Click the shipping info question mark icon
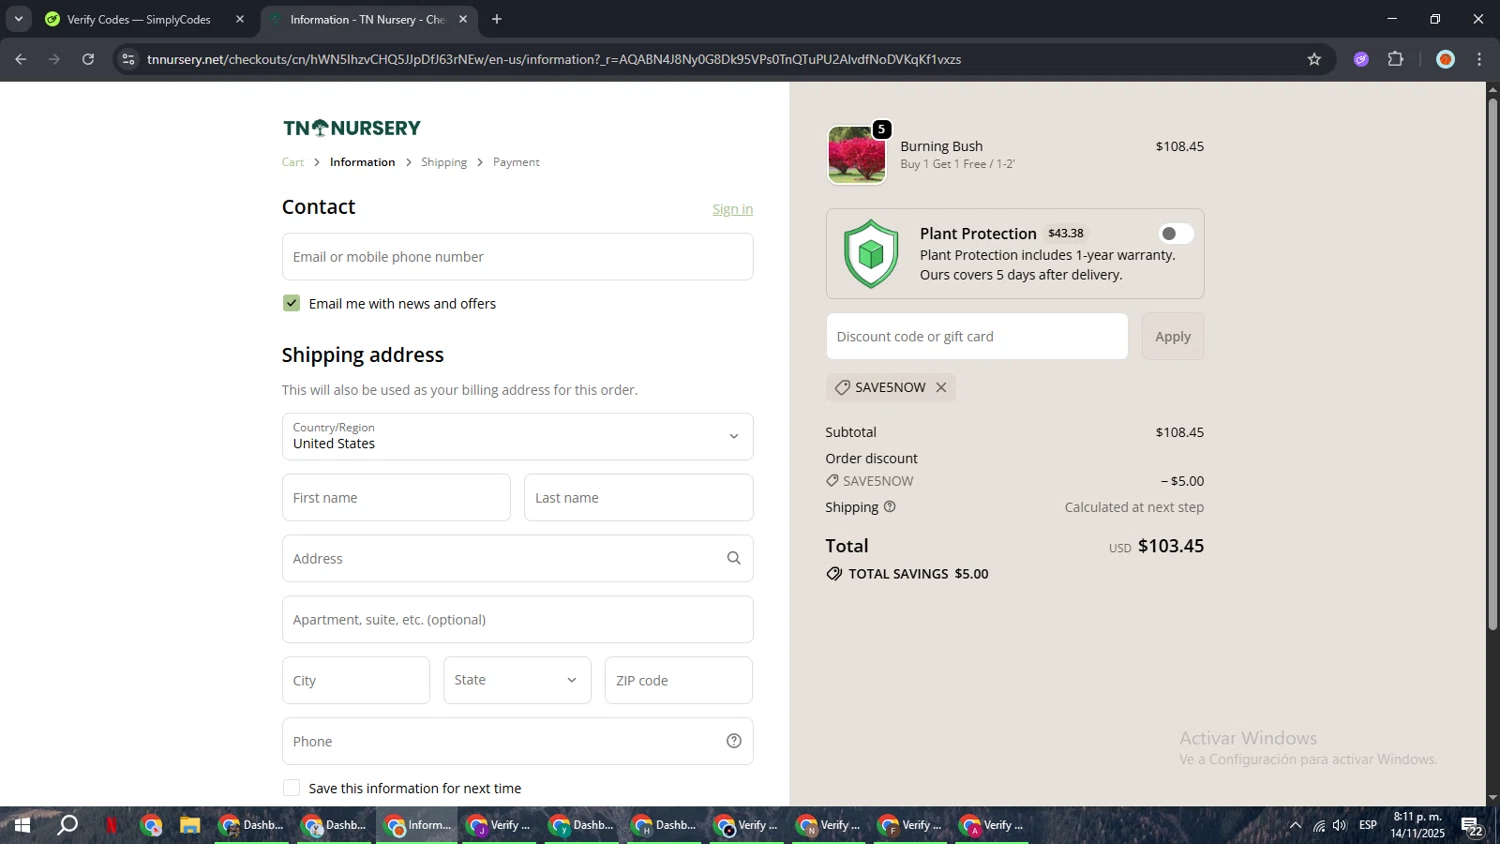Viewport: 1500px width, 844px height. click(x=890, y=507)
